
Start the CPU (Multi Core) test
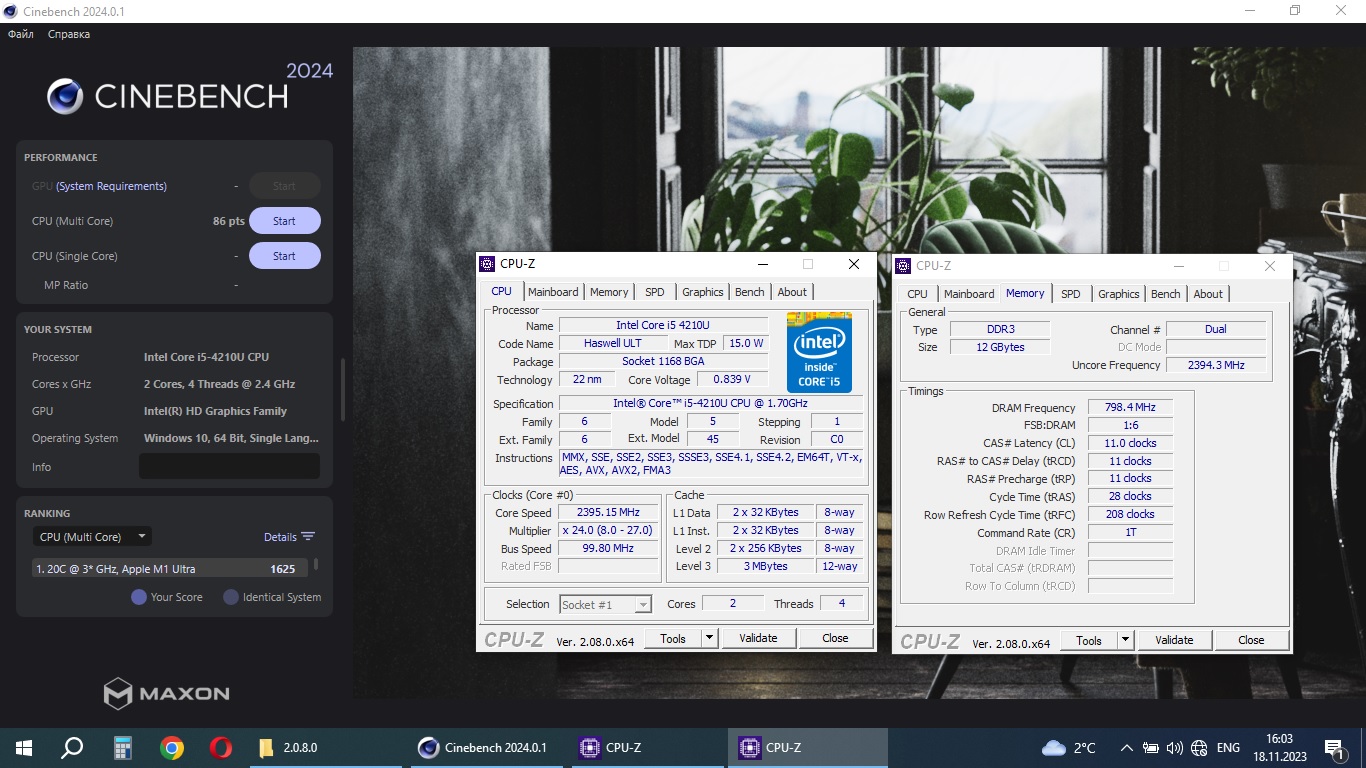(x=285, y=221)
